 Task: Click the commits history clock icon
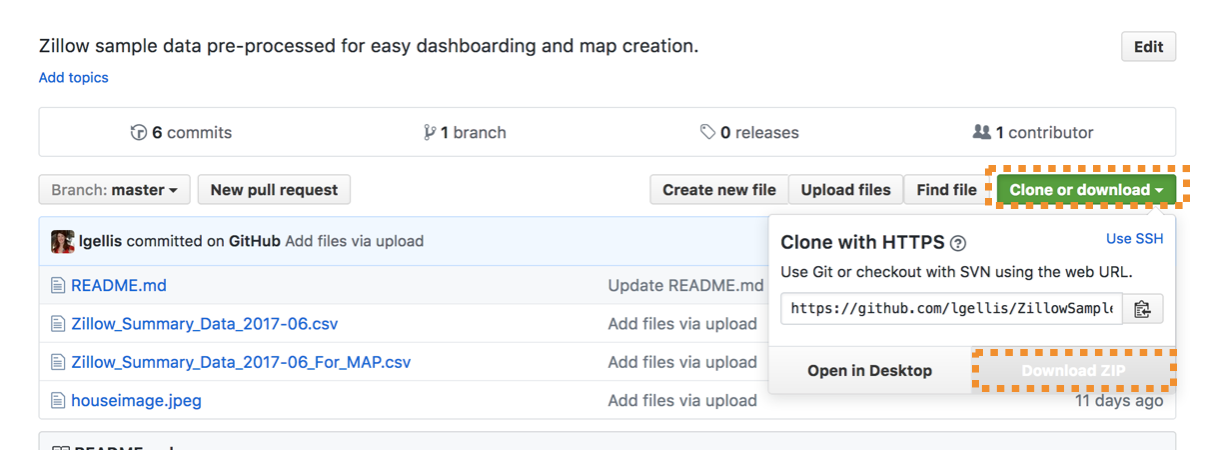(139, 132)
